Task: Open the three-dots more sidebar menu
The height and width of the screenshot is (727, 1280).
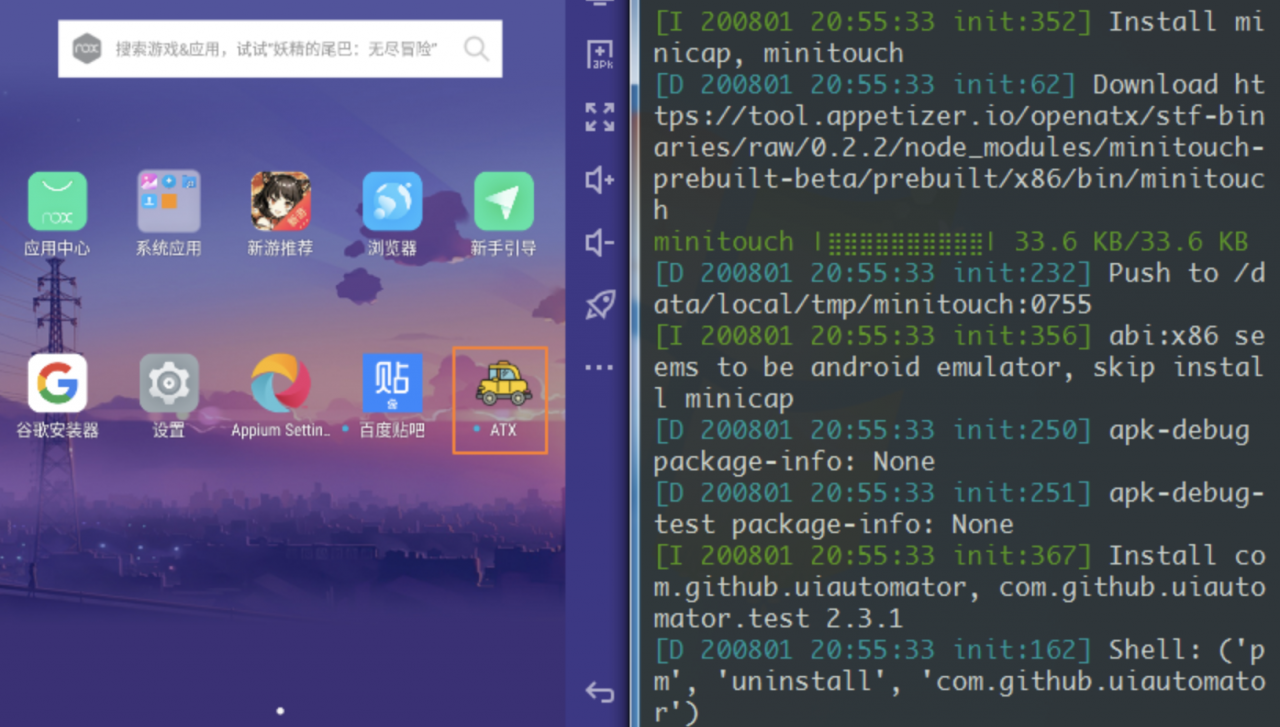Action: 600,368
